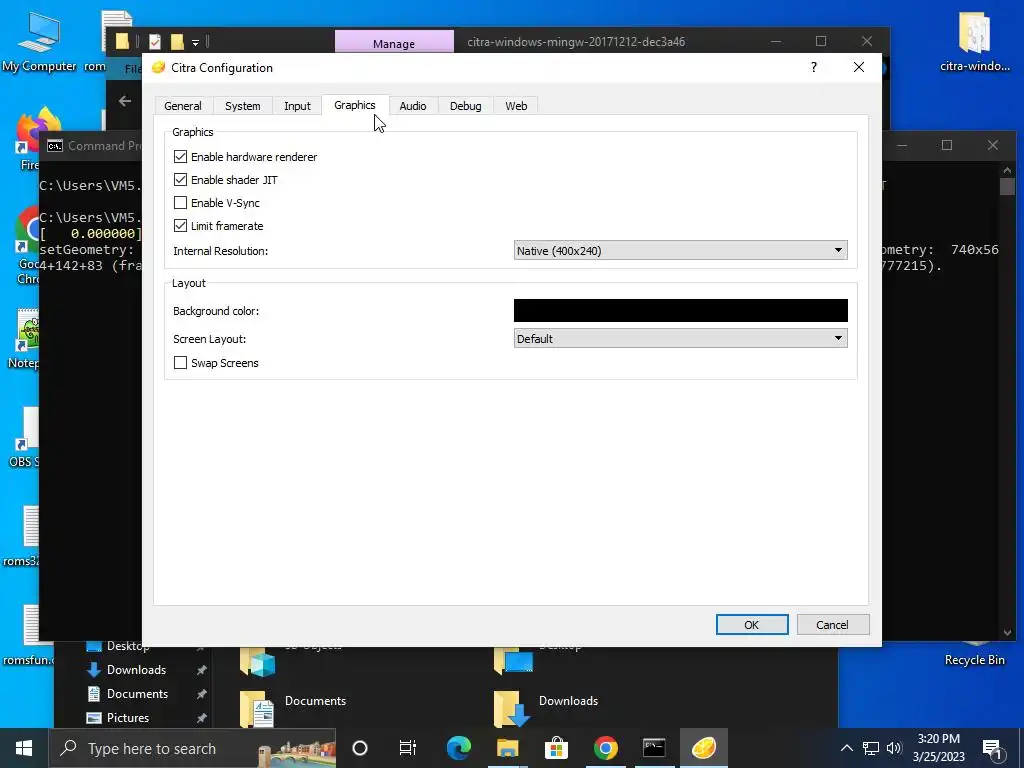
Task: Click Command Prompt scrollbar down arrow
Action: (1007, 633)
